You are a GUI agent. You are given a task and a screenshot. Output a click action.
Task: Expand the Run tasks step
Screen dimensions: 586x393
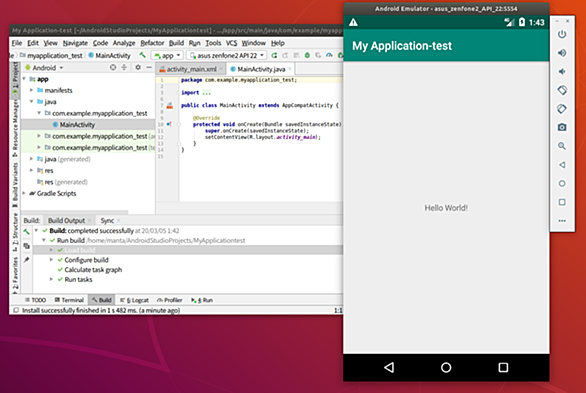pyautogui.click(x=51, y=279)
